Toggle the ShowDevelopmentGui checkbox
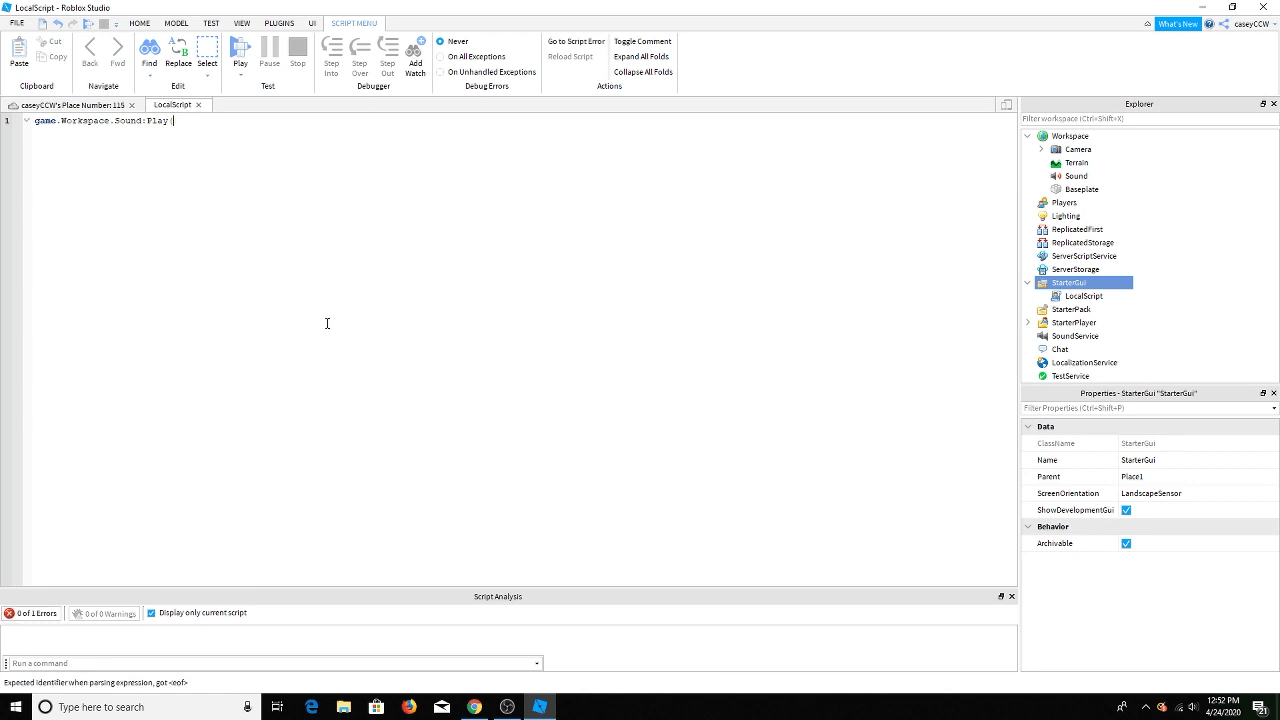Screen dimensions: 1280x720 click(1126, 510)
